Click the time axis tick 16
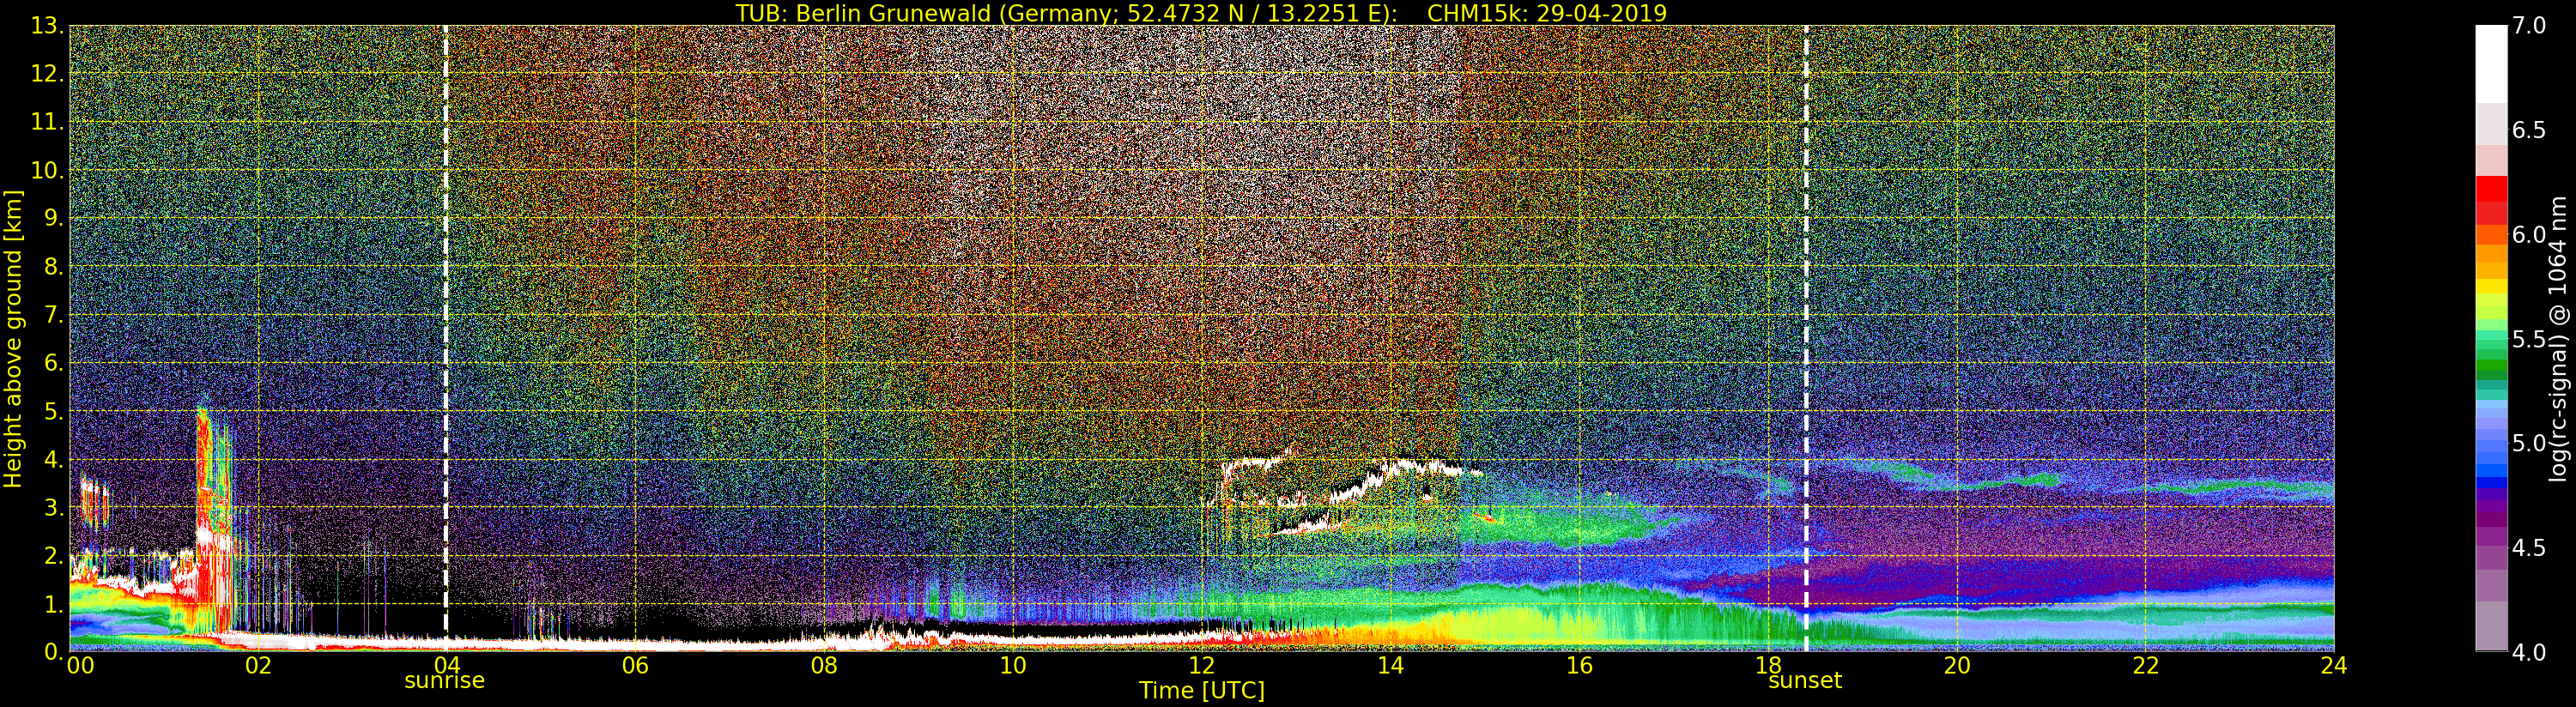The height and width of the screenshot is (707, 2576). (x=1579, y=665)
